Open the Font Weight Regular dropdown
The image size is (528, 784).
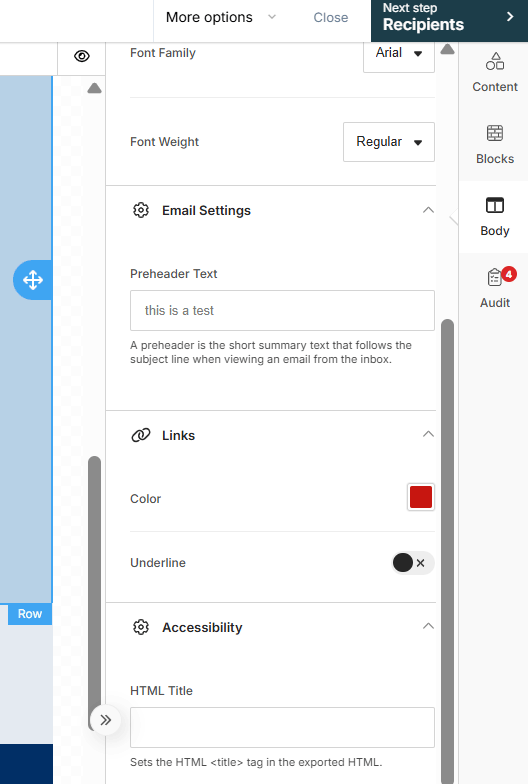[x=388, y=142]
